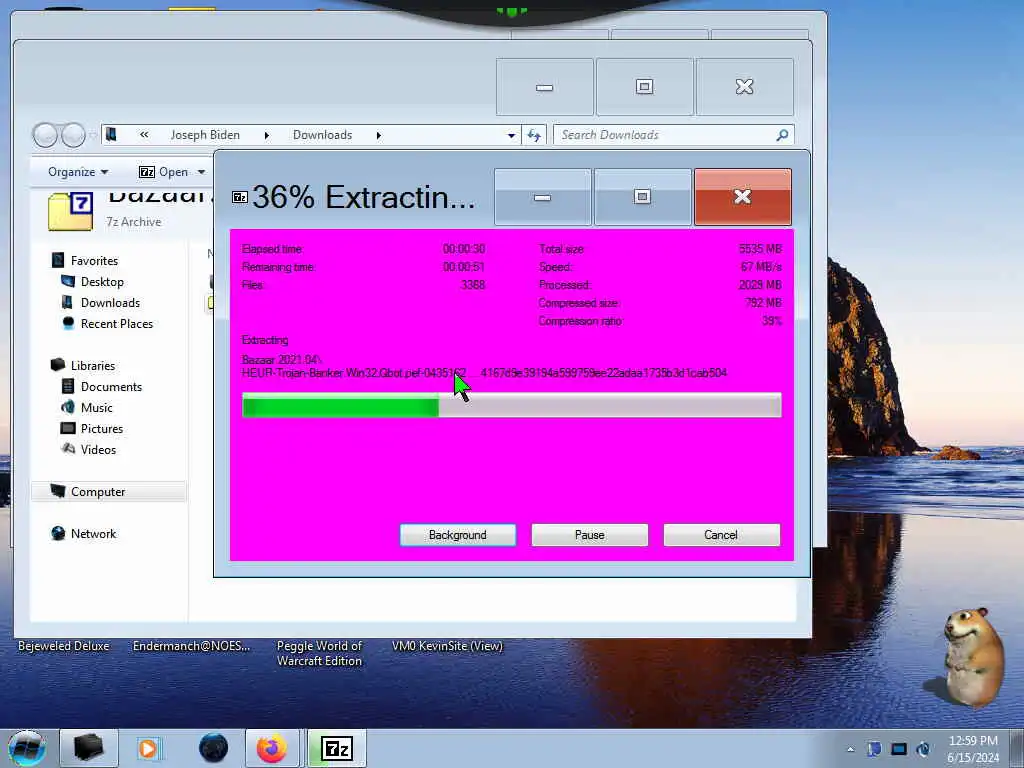1024x768 pixels.
Task: Open the Documents library
Action: pyautogui.click(x=111, y=387)
